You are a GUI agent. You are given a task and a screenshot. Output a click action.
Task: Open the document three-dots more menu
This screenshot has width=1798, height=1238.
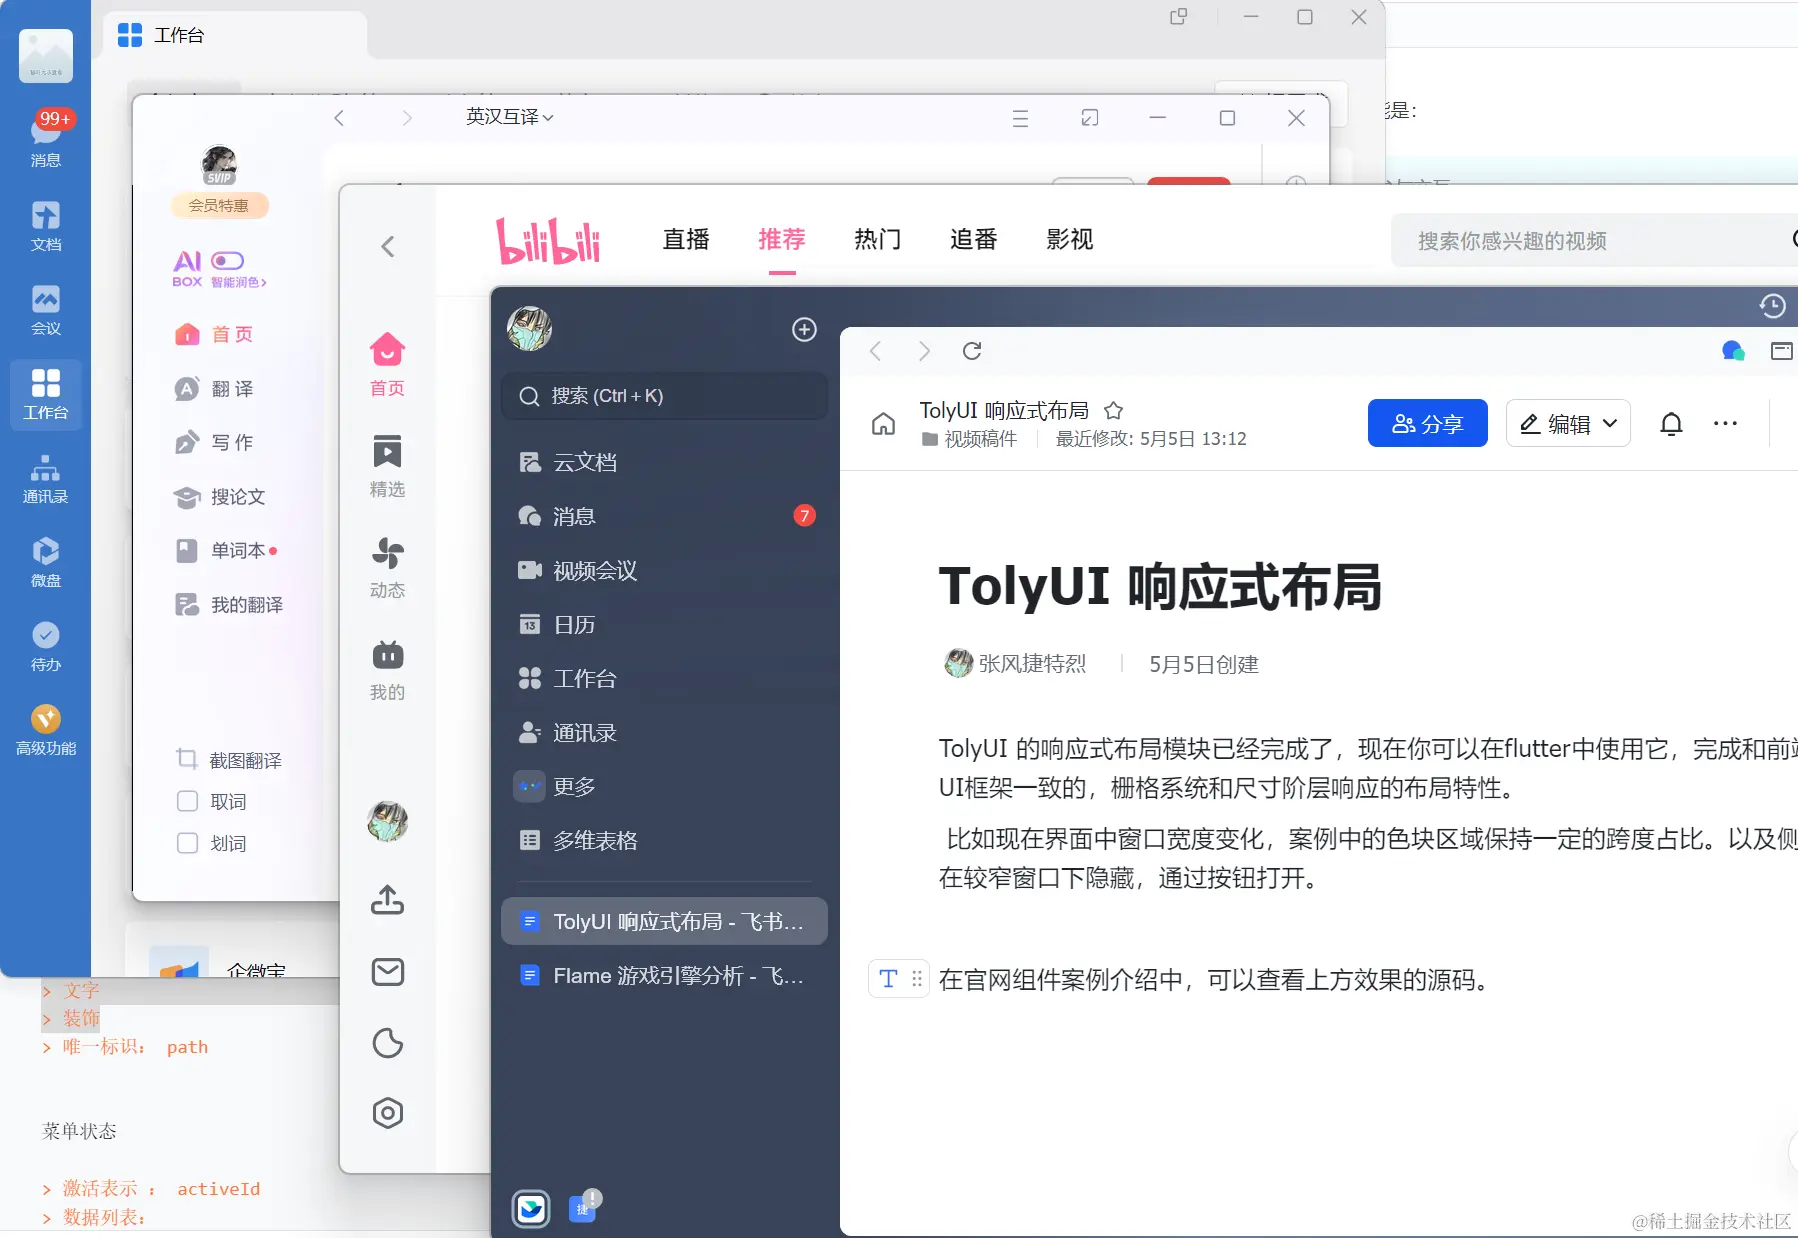pyautogui.click(x=1725, y=423)
